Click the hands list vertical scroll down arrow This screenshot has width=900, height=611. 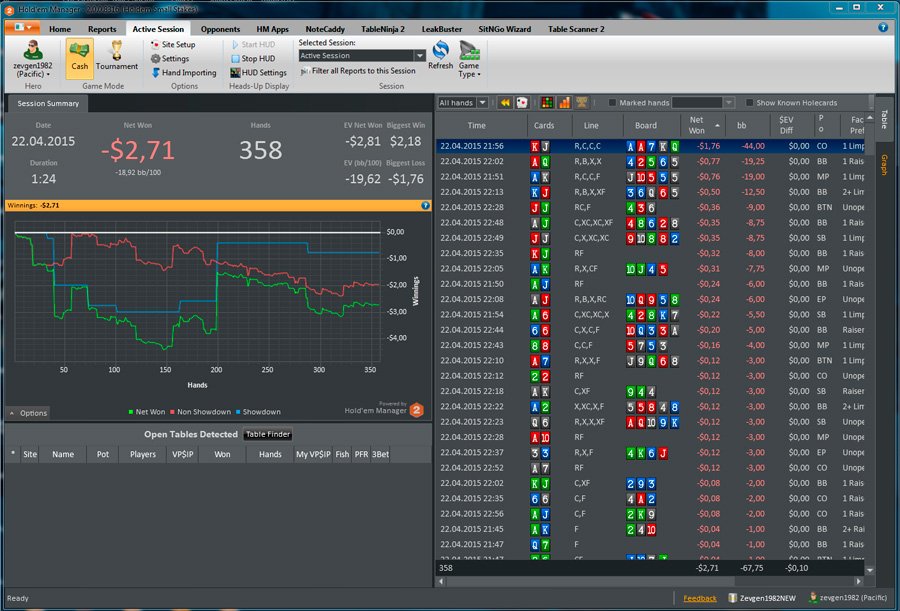[870, 570]
